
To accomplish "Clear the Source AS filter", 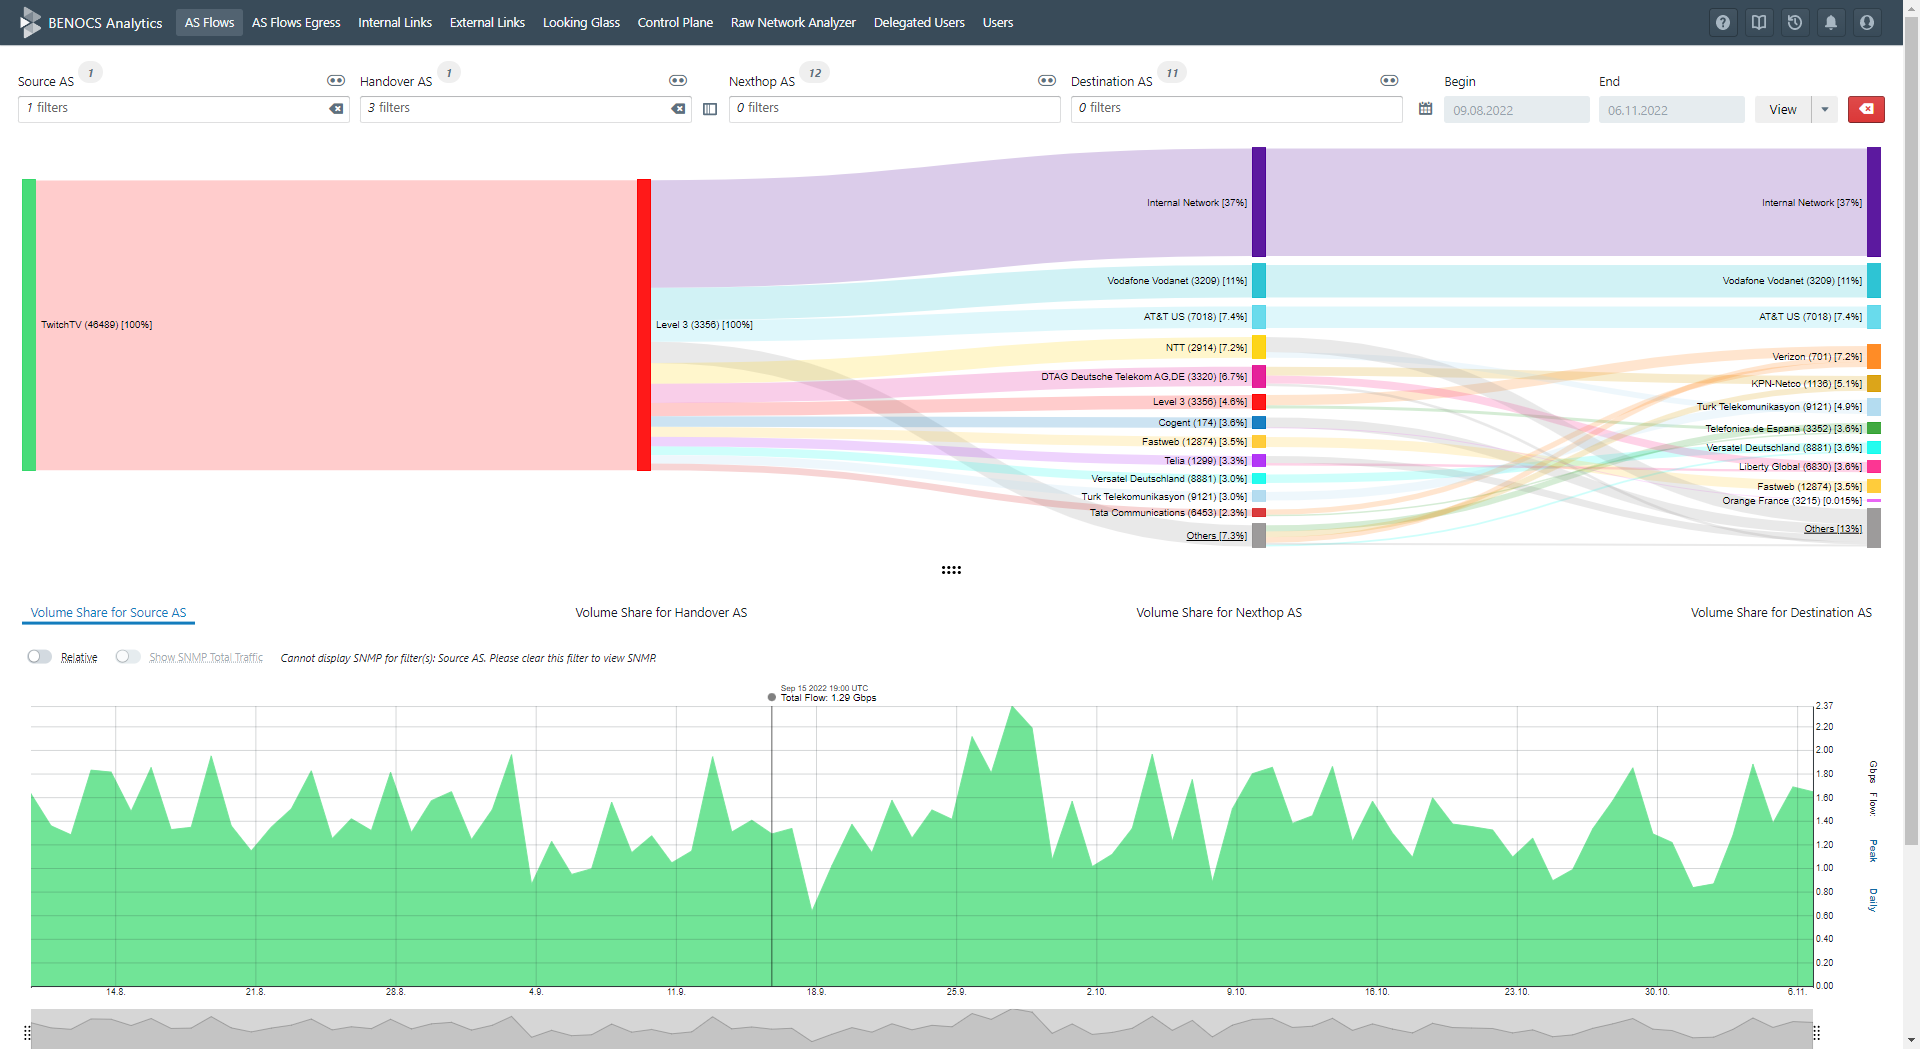I will point(336,108).
